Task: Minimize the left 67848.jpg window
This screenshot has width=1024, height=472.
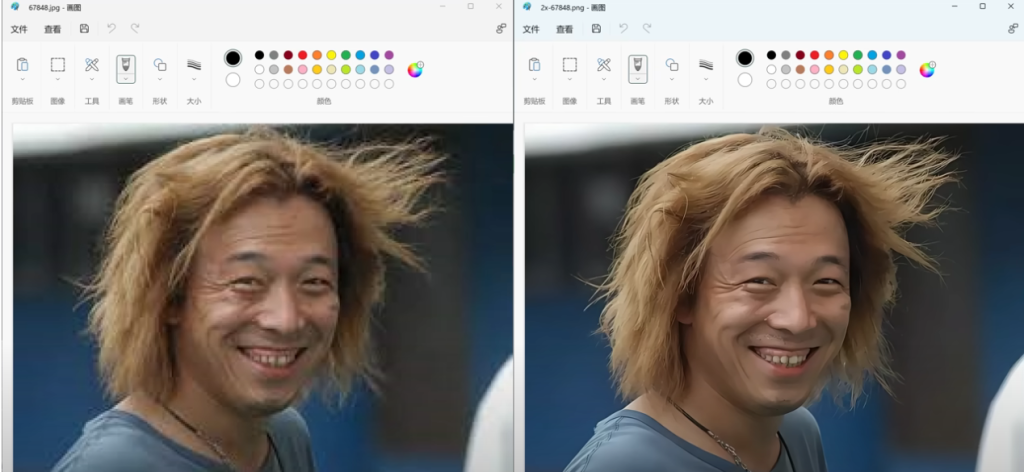Action: 441,6
